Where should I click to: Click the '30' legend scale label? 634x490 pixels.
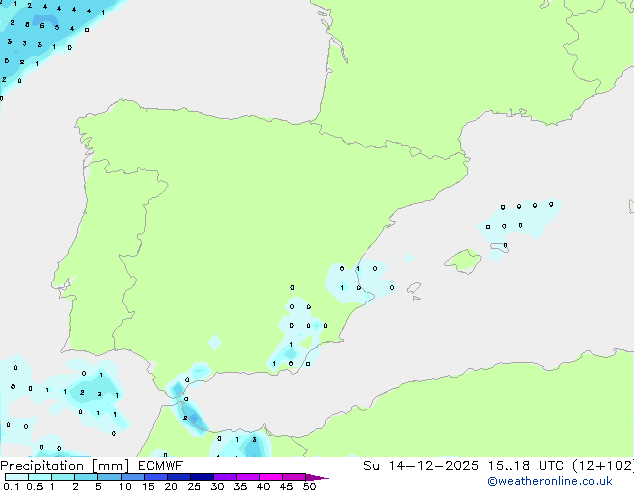tap(217, 486)
